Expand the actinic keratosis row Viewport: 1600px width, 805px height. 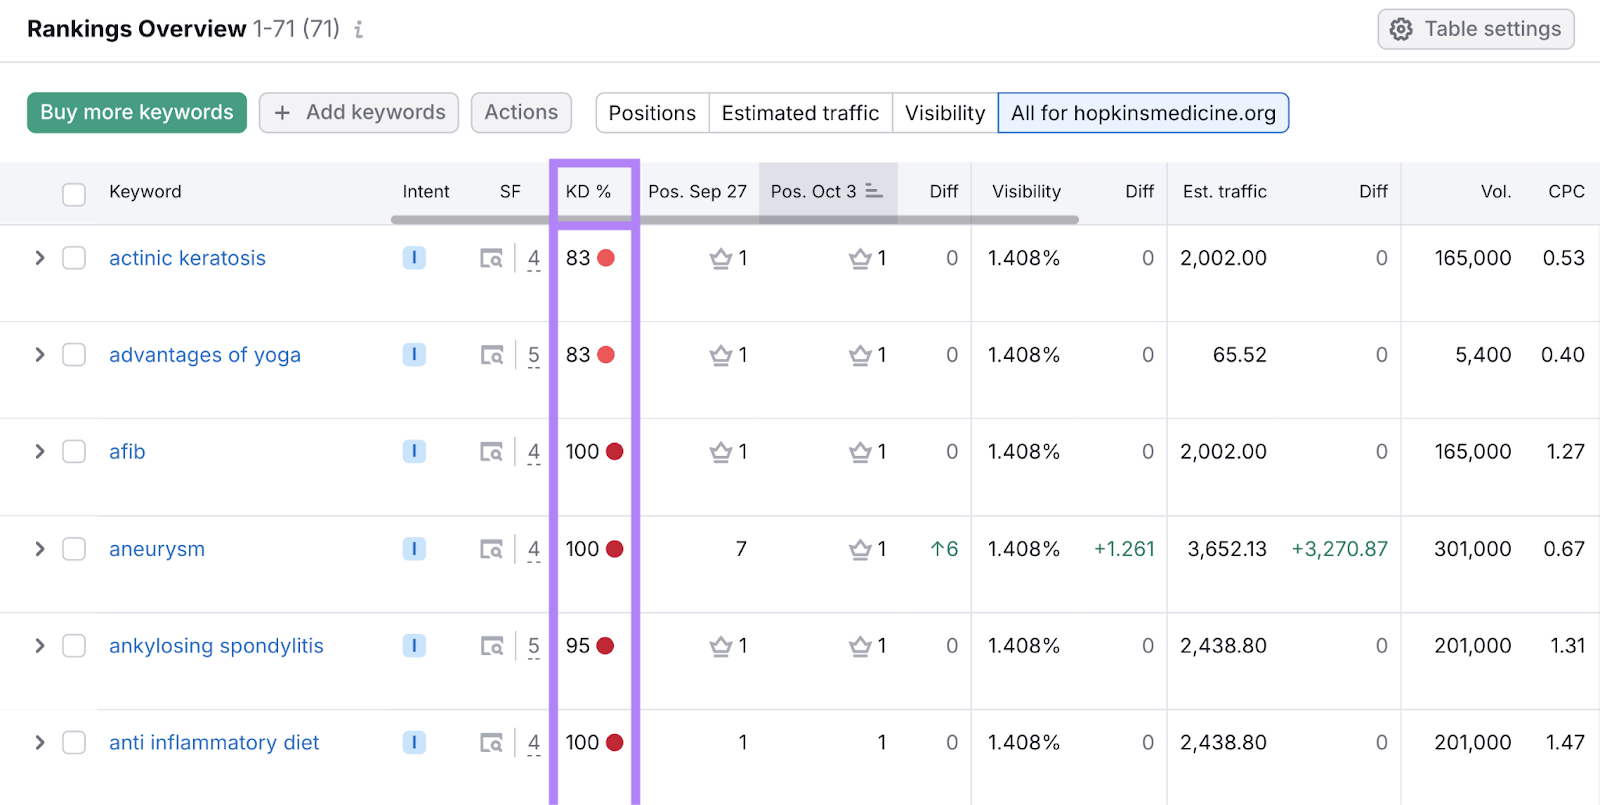pos(40,258)
